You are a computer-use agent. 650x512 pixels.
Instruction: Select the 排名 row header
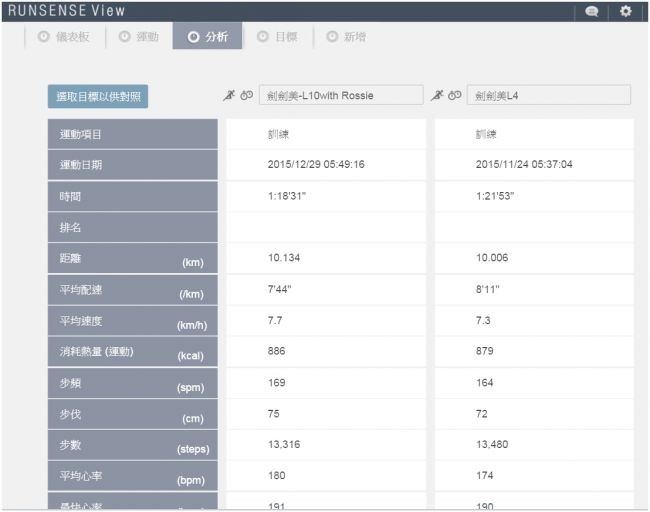point(133,227)
